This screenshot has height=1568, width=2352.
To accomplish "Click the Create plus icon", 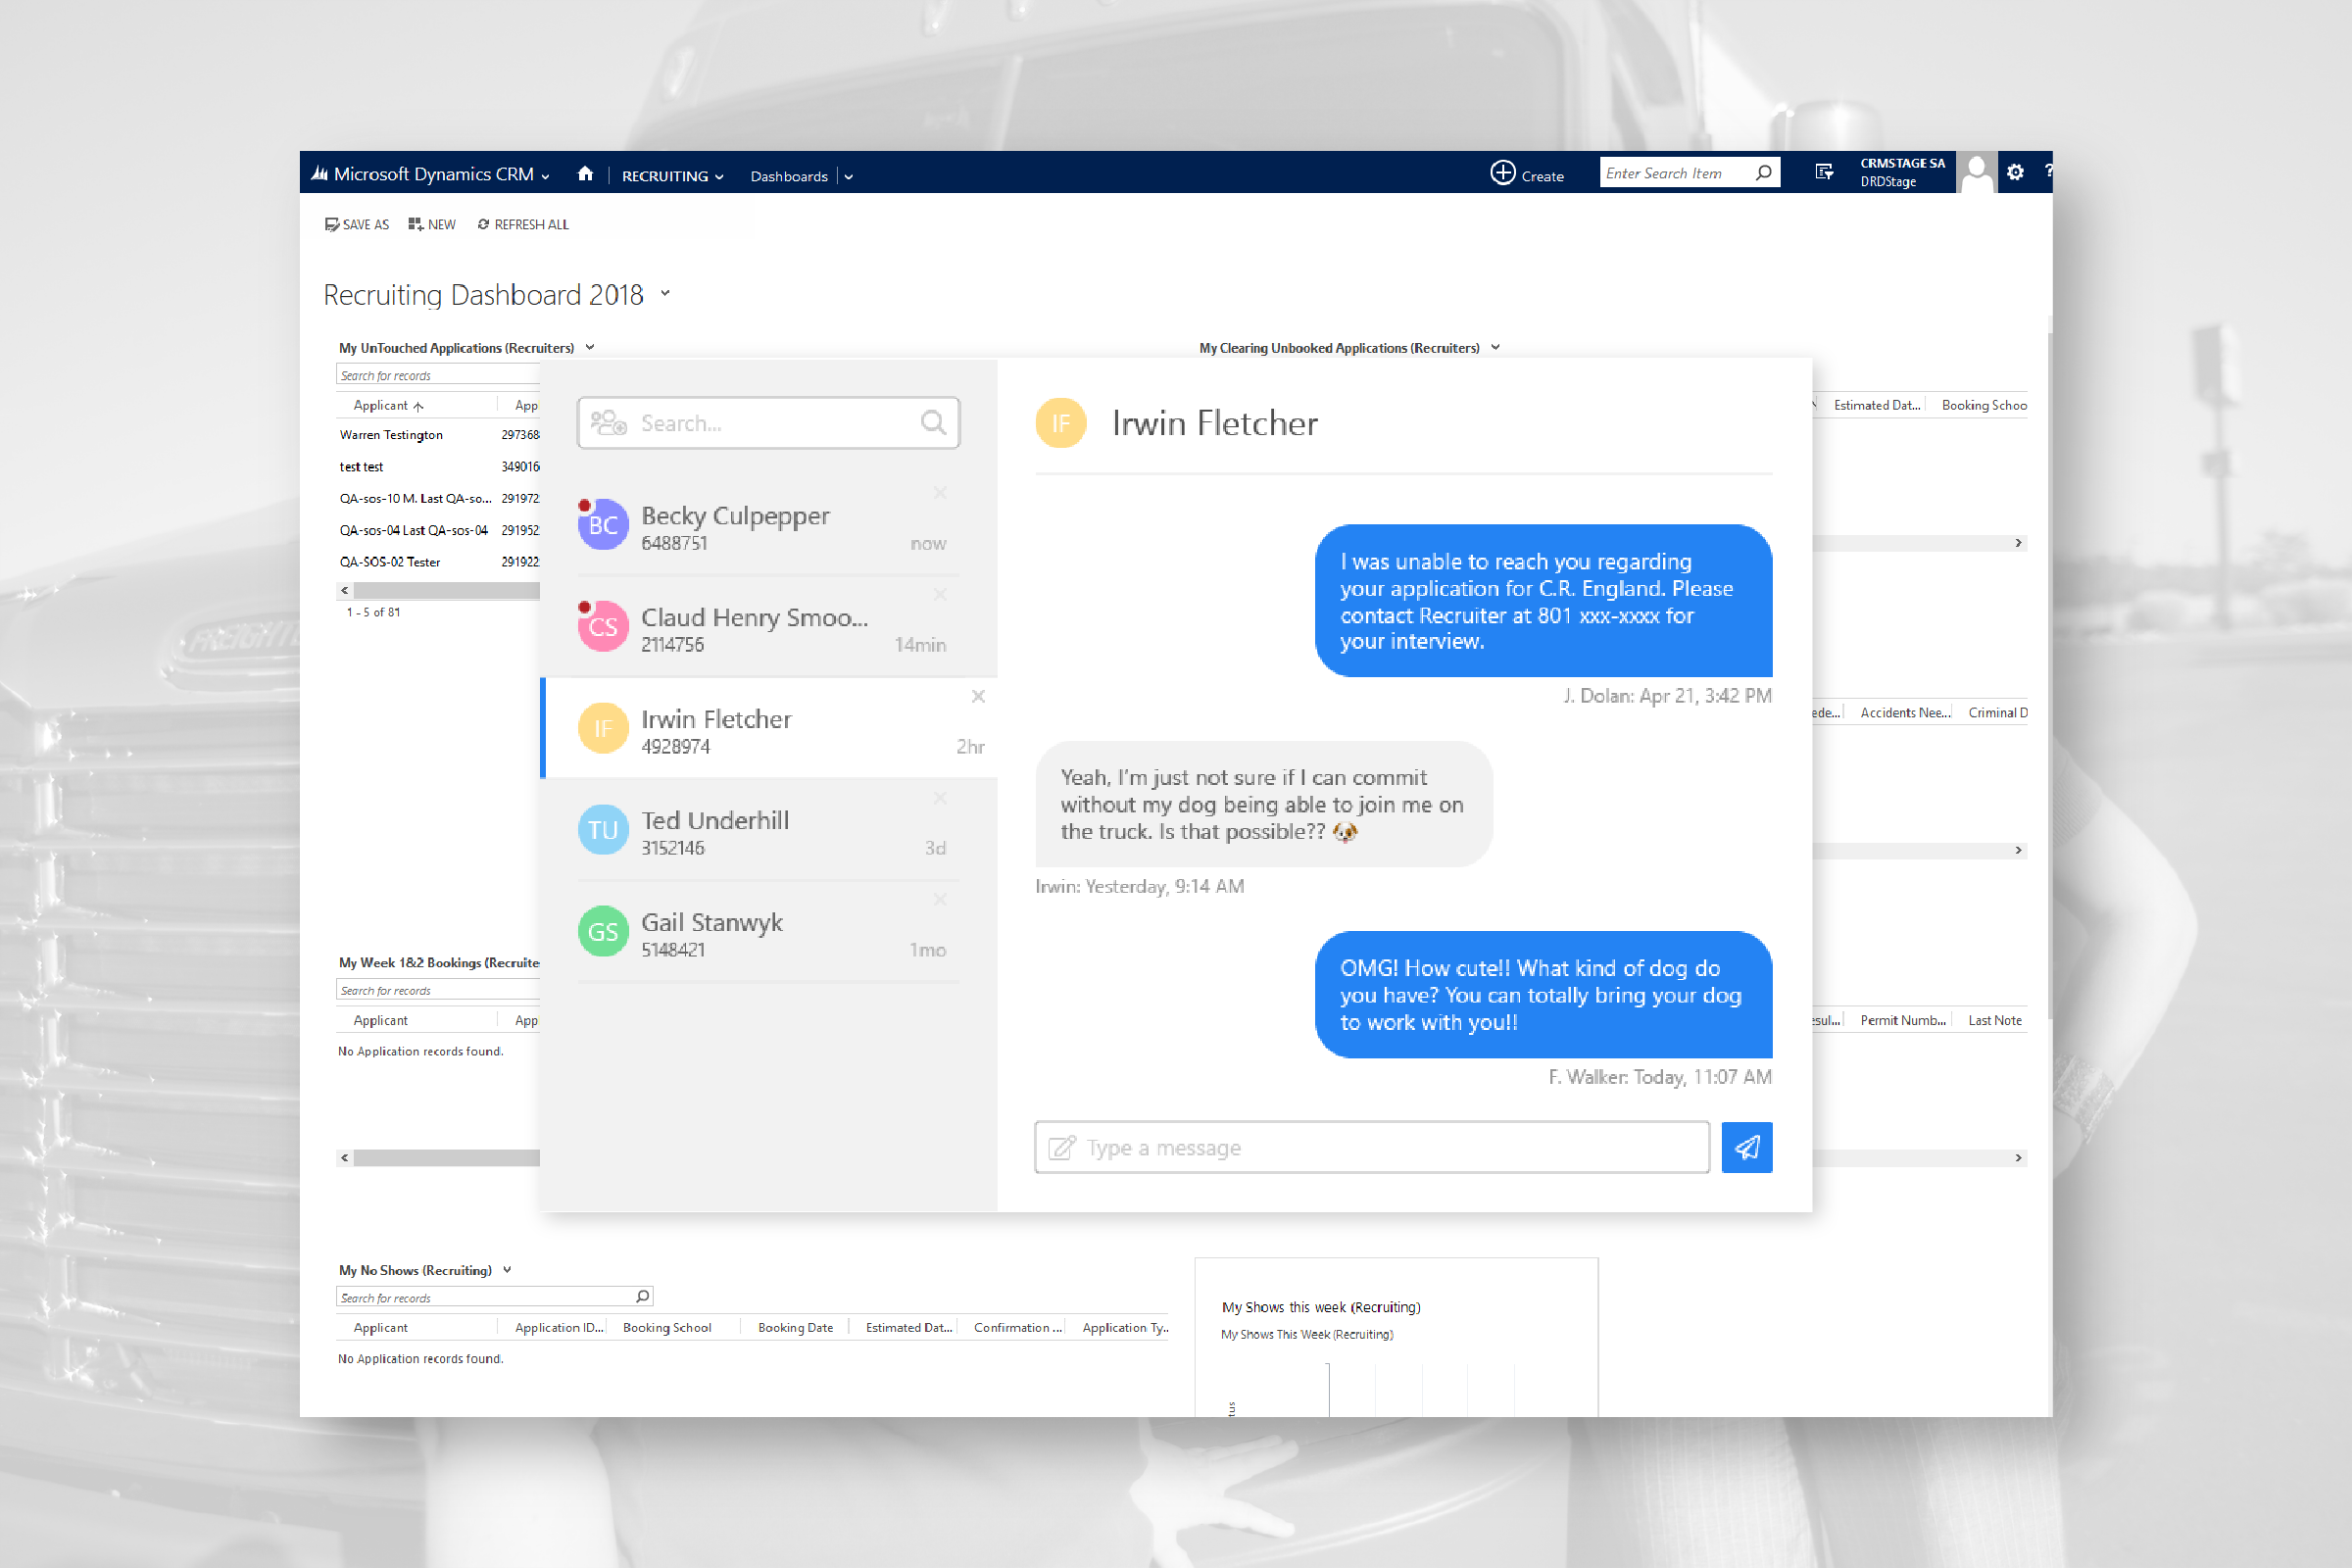I will pos(1502,173).
